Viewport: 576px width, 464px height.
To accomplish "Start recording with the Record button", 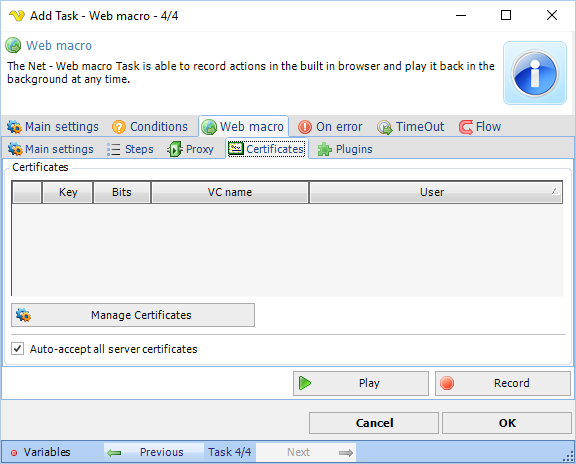I will [x=503, y=383].
